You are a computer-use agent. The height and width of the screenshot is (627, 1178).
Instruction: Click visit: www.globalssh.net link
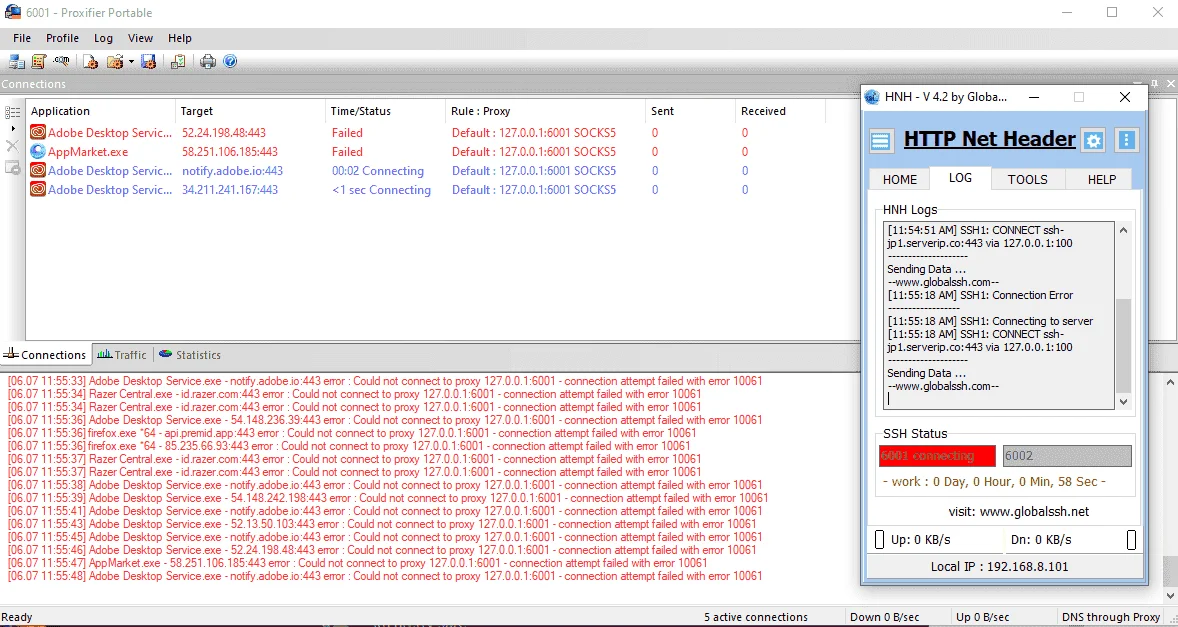click(x=1019, y=512)
